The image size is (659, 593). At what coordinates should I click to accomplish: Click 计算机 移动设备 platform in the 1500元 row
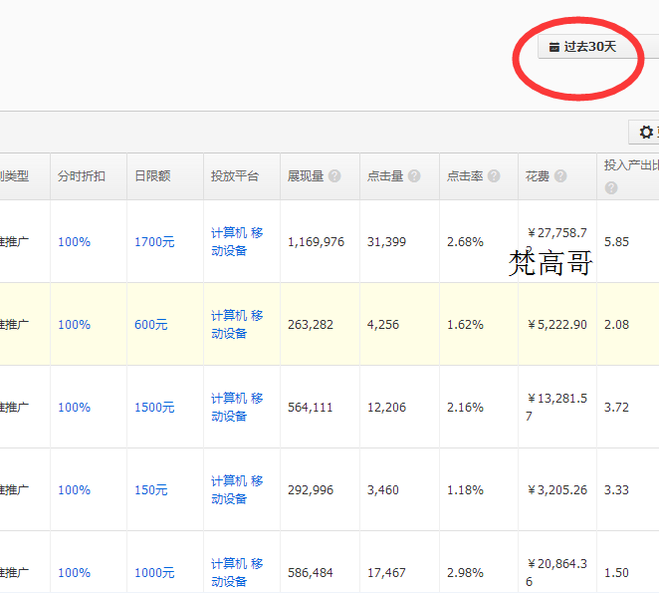pyautogui.click(x=237, y=407)
